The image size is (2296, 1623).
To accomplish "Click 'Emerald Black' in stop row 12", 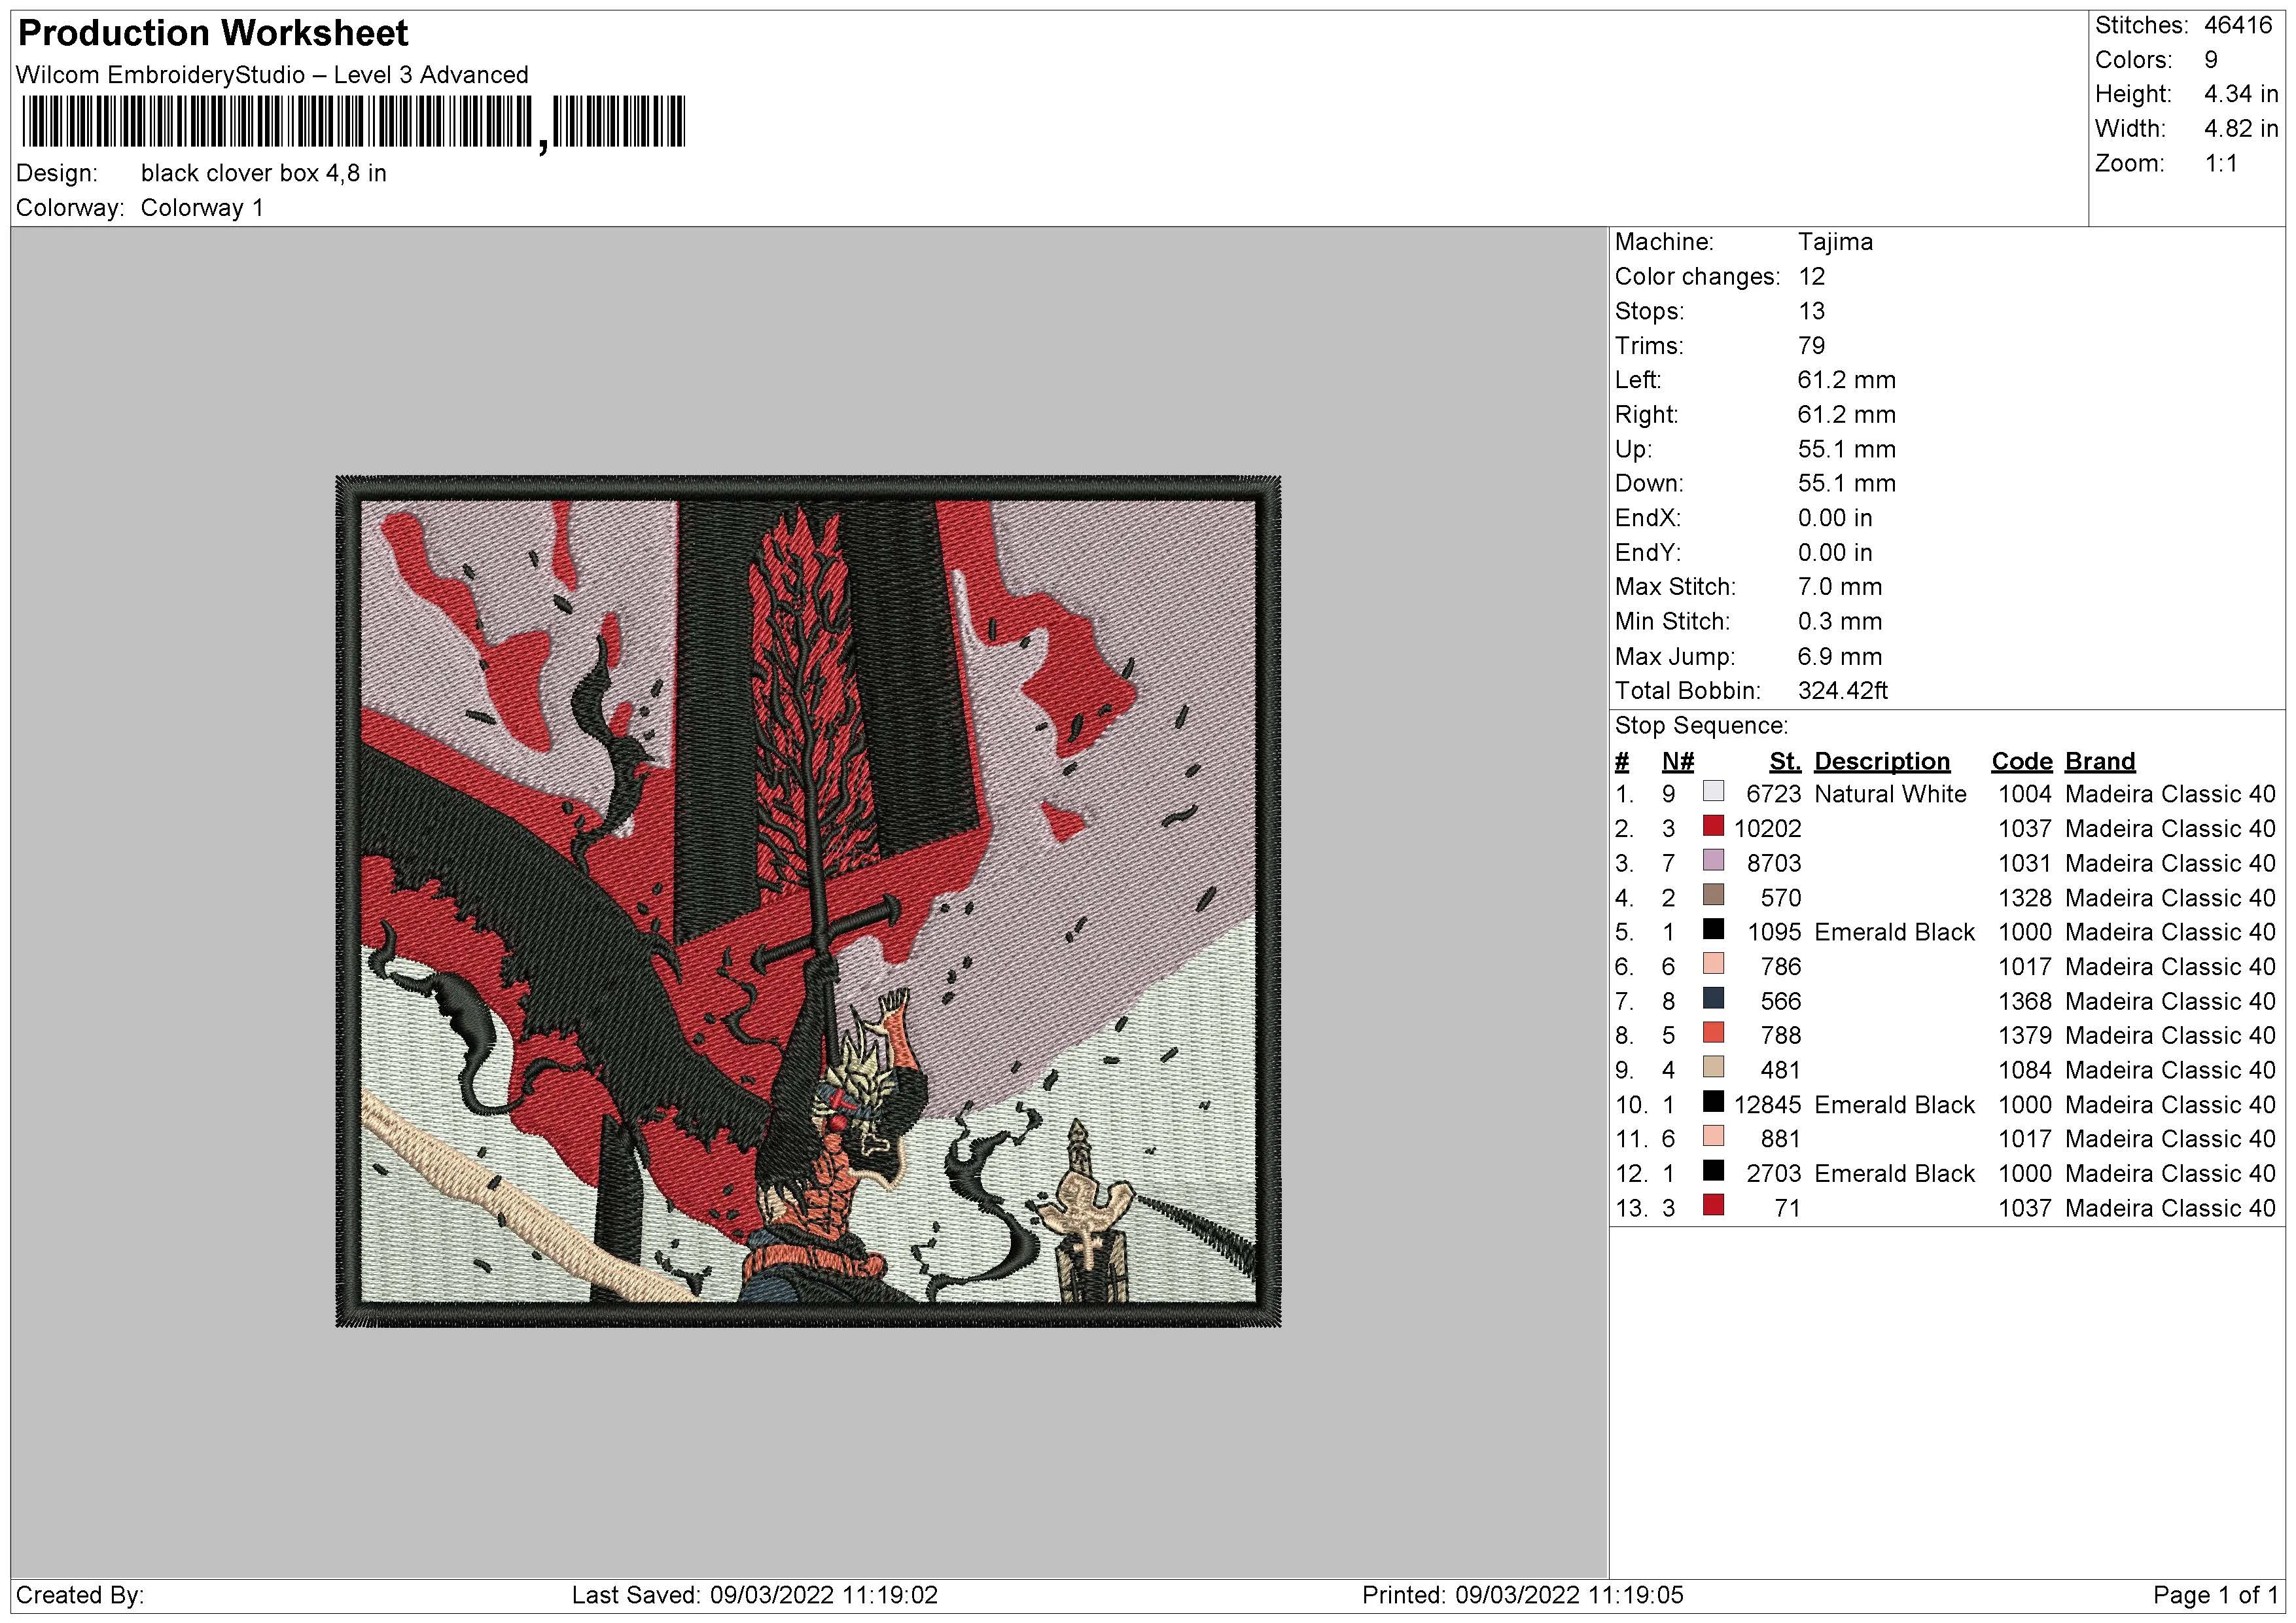I will click(x=1894, y=1173).
